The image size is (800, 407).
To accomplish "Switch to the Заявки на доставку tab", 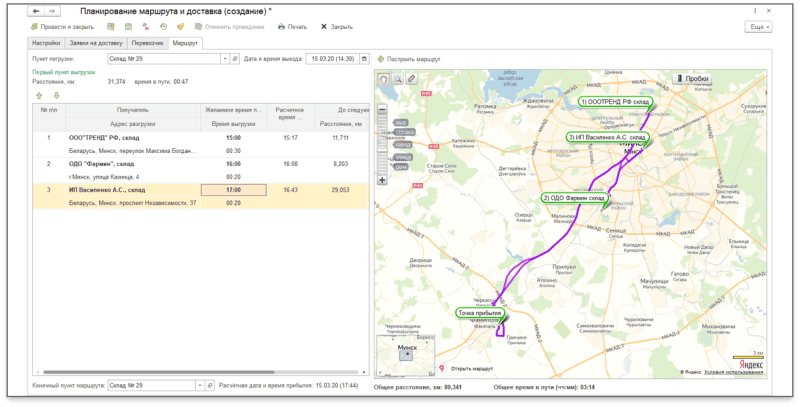I will (96, 44).
